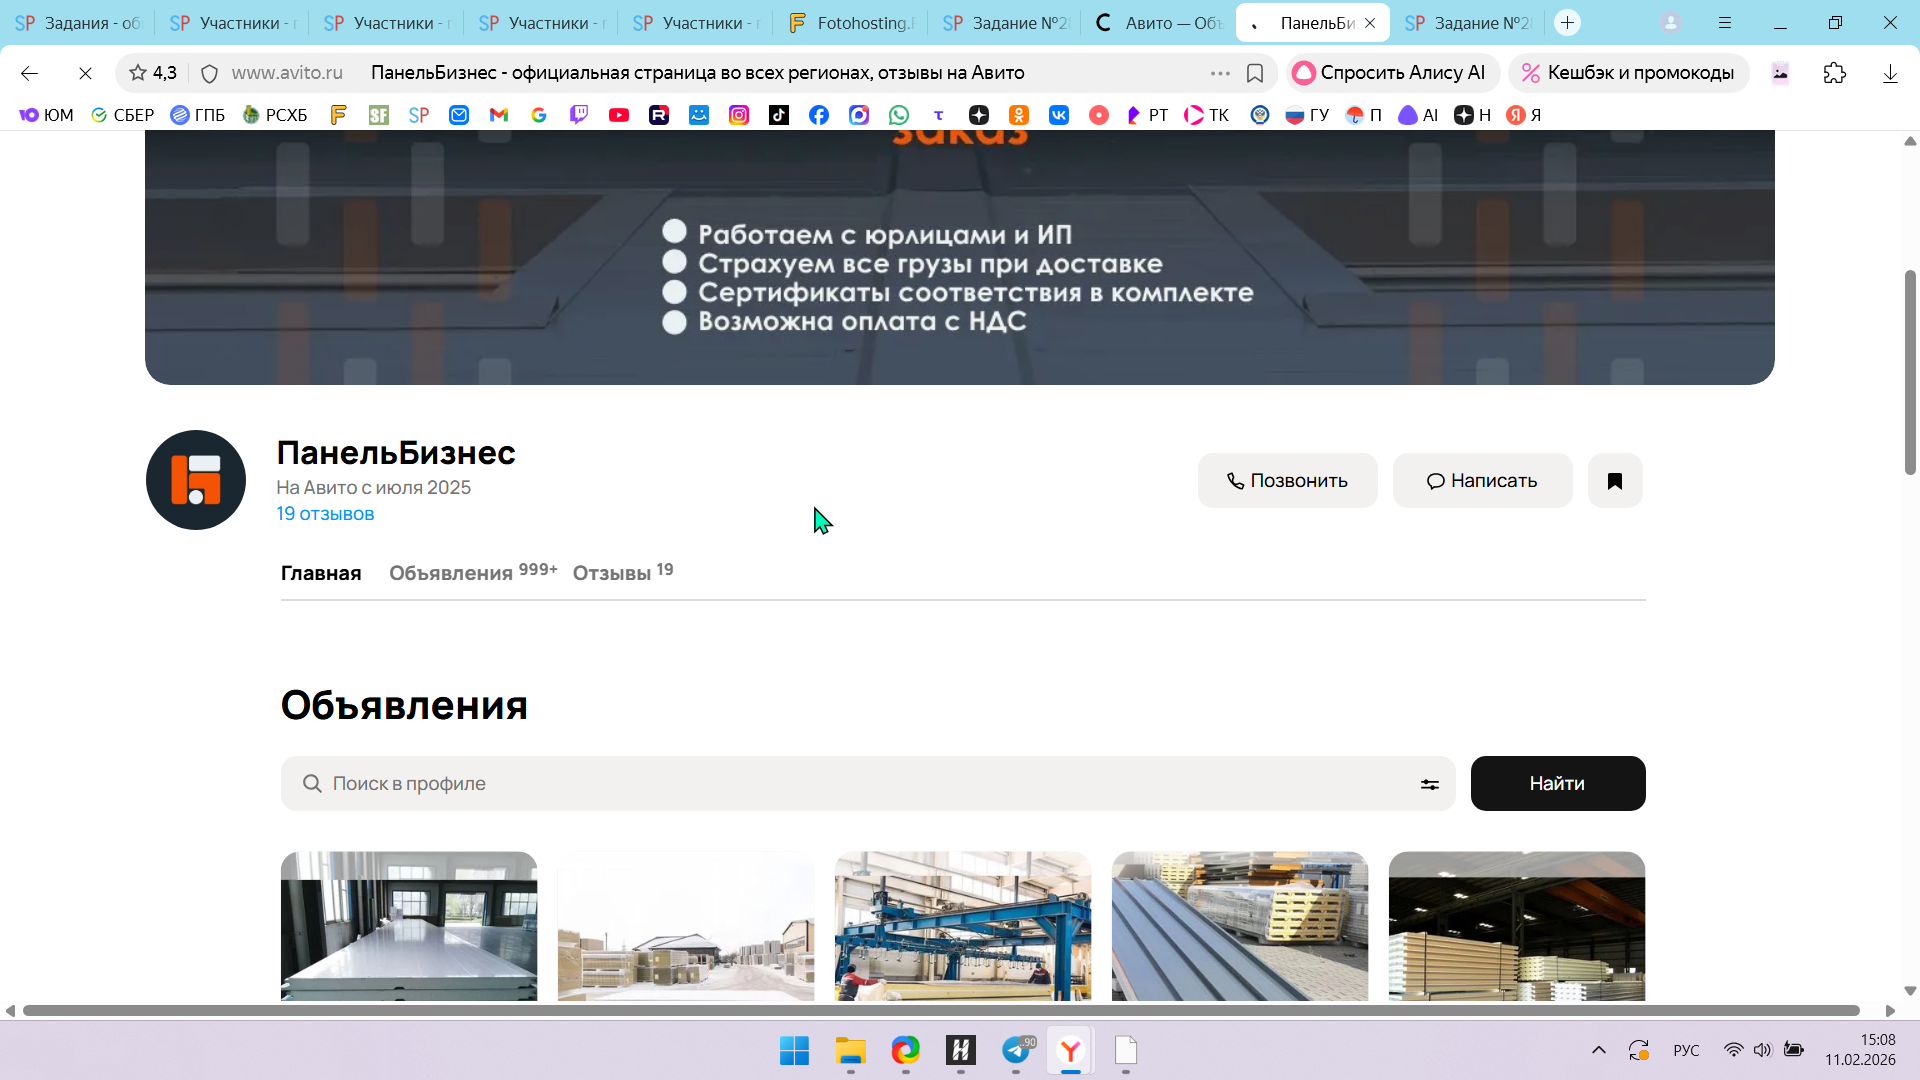Open three-dots menu in address bar
The width and height of the screenshot is (1920, 1080).
click(1219, 73)
